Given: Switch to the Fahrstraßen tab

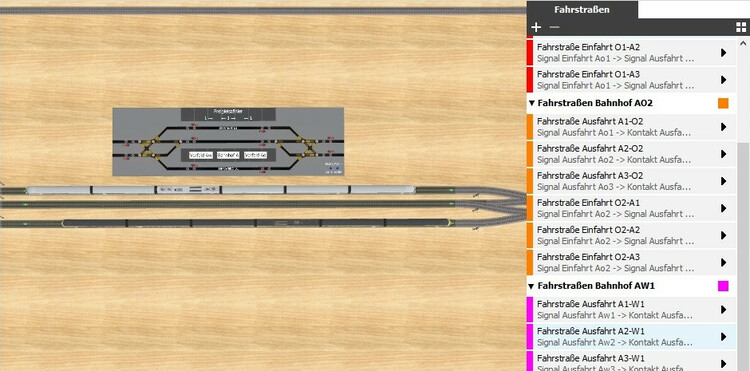Looking at the screenshot, I should (582, 10).
